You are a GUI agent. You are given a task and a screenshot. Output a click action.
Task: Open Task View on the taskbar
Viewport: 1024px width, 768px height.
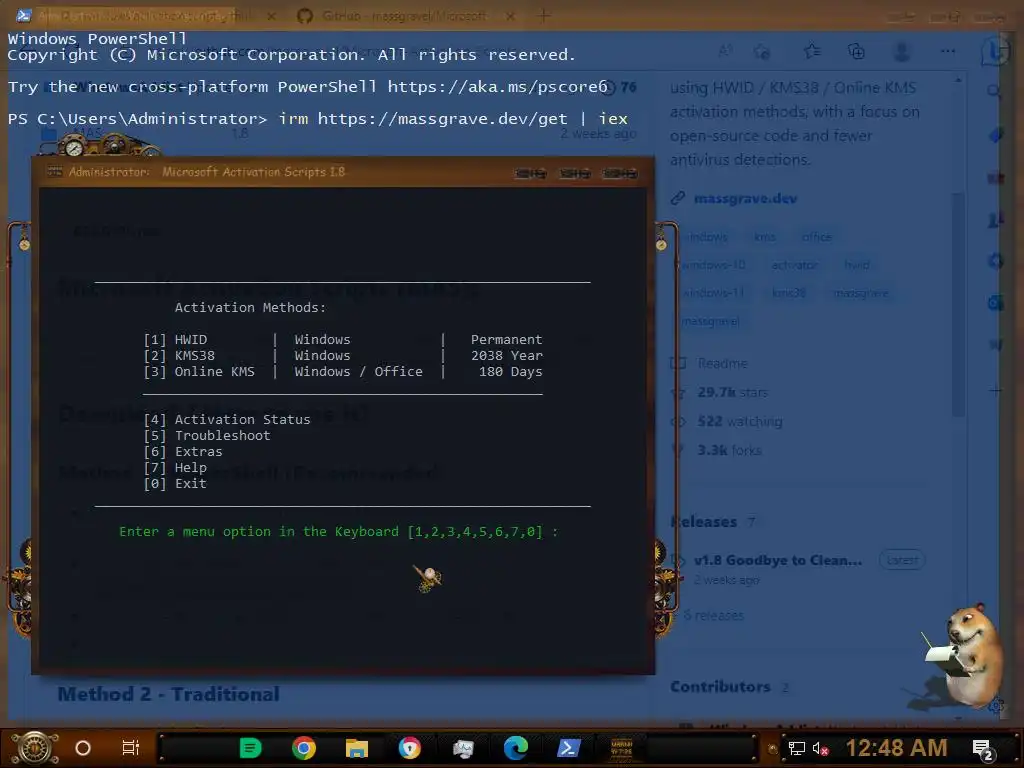tap(131, 748)
